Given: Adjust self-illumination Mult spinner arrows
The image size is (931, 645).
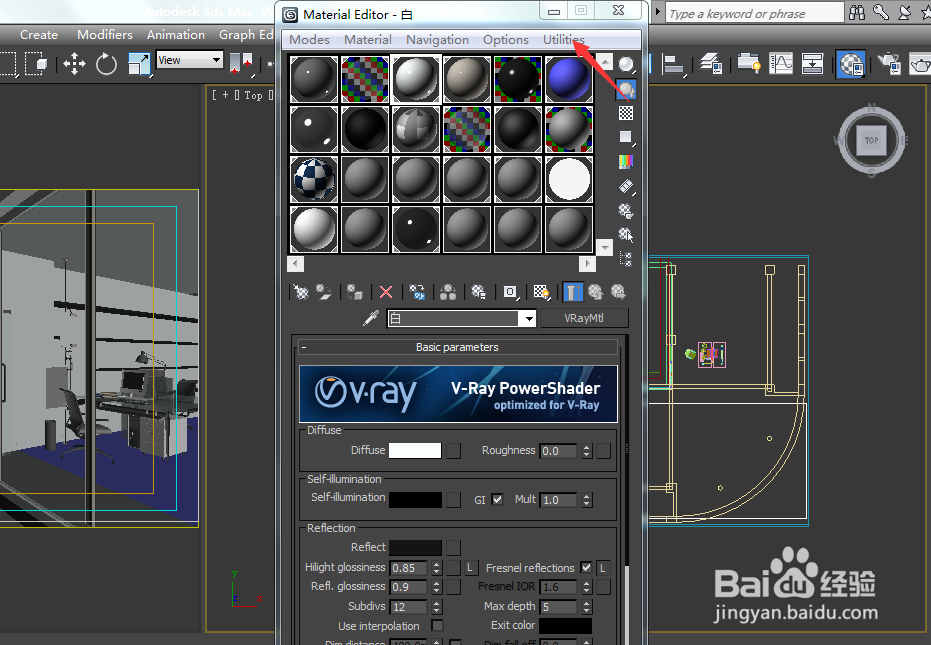Looking at the screenshot, I should pyautogui.click(x=587, y=500).
